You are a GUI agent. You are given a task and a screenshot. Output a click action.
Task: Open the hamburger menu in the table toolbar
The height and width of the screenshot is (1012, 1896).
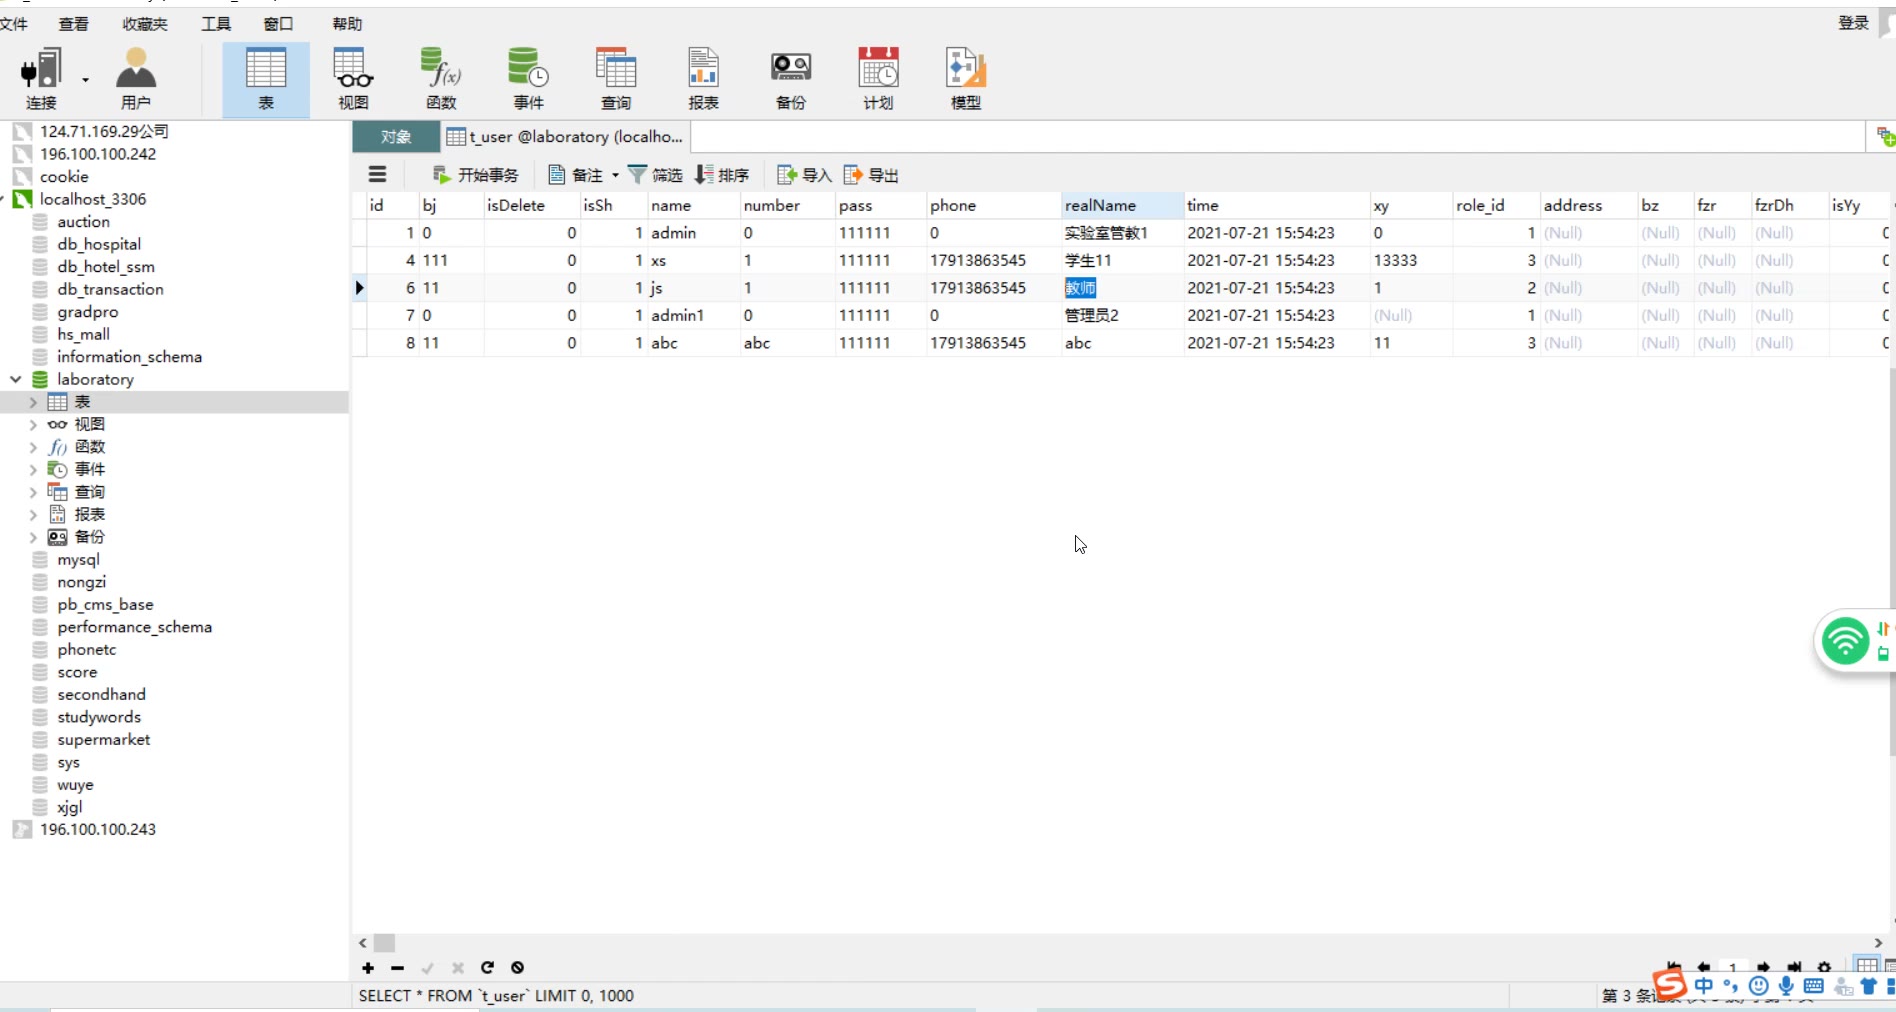point(377,175)
